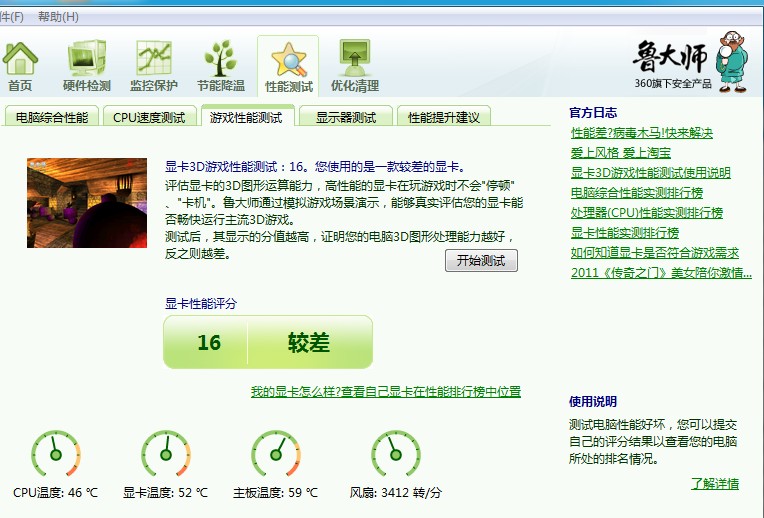This screenshot has width=764, height=518.
Task: Click the 开始测试 button
Action: pyautogui.click(x=481, y=261)
